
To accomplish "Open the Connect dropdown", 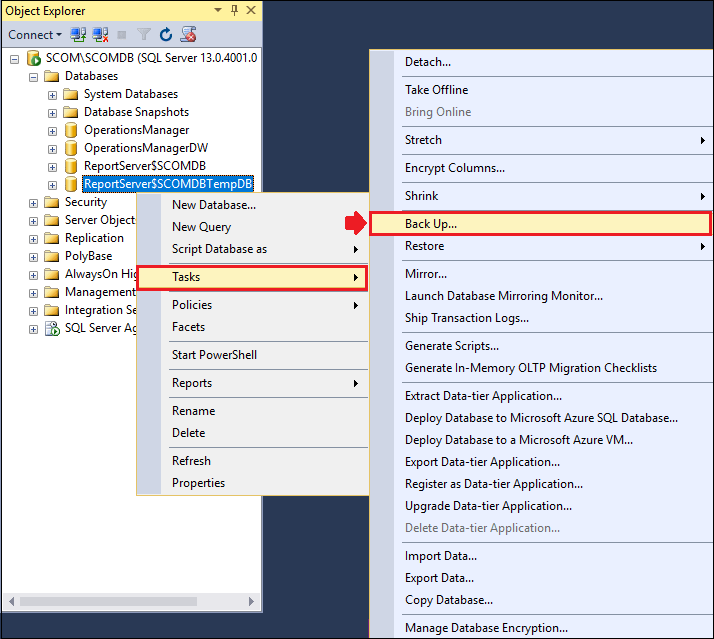I will point(35,35).
